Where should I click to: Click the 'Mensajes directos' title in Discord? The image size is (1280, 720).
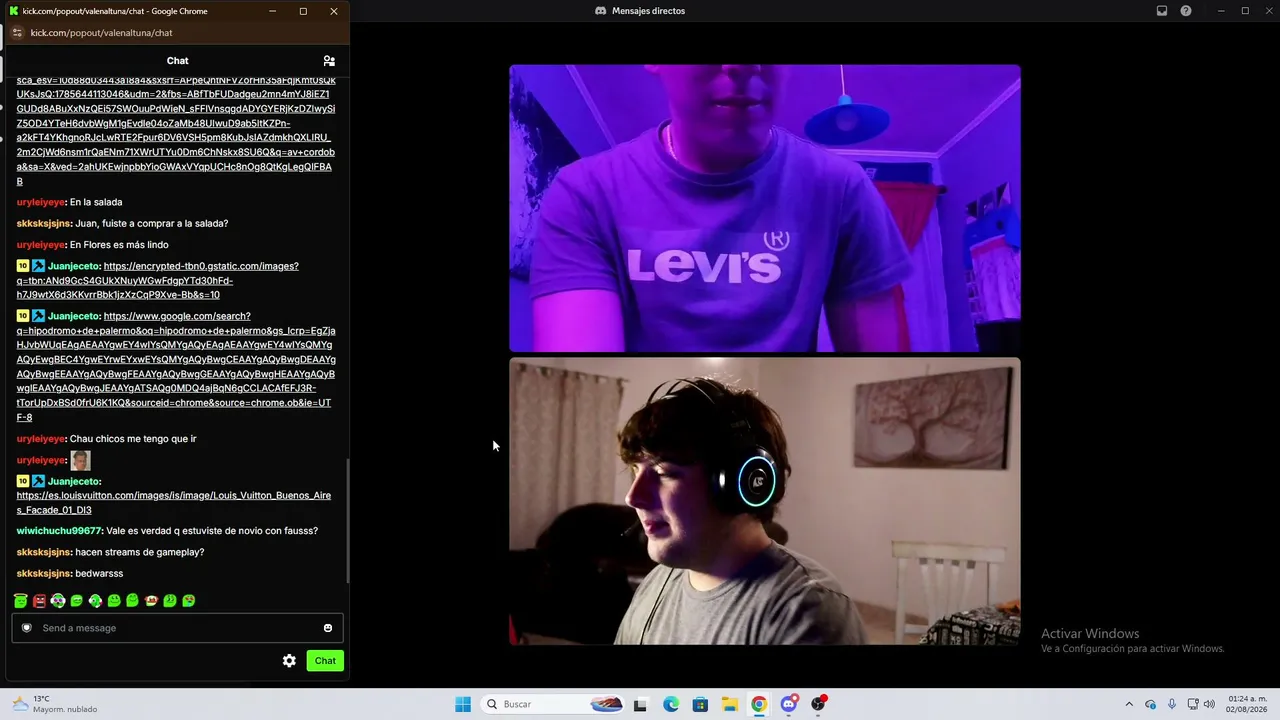648,11
